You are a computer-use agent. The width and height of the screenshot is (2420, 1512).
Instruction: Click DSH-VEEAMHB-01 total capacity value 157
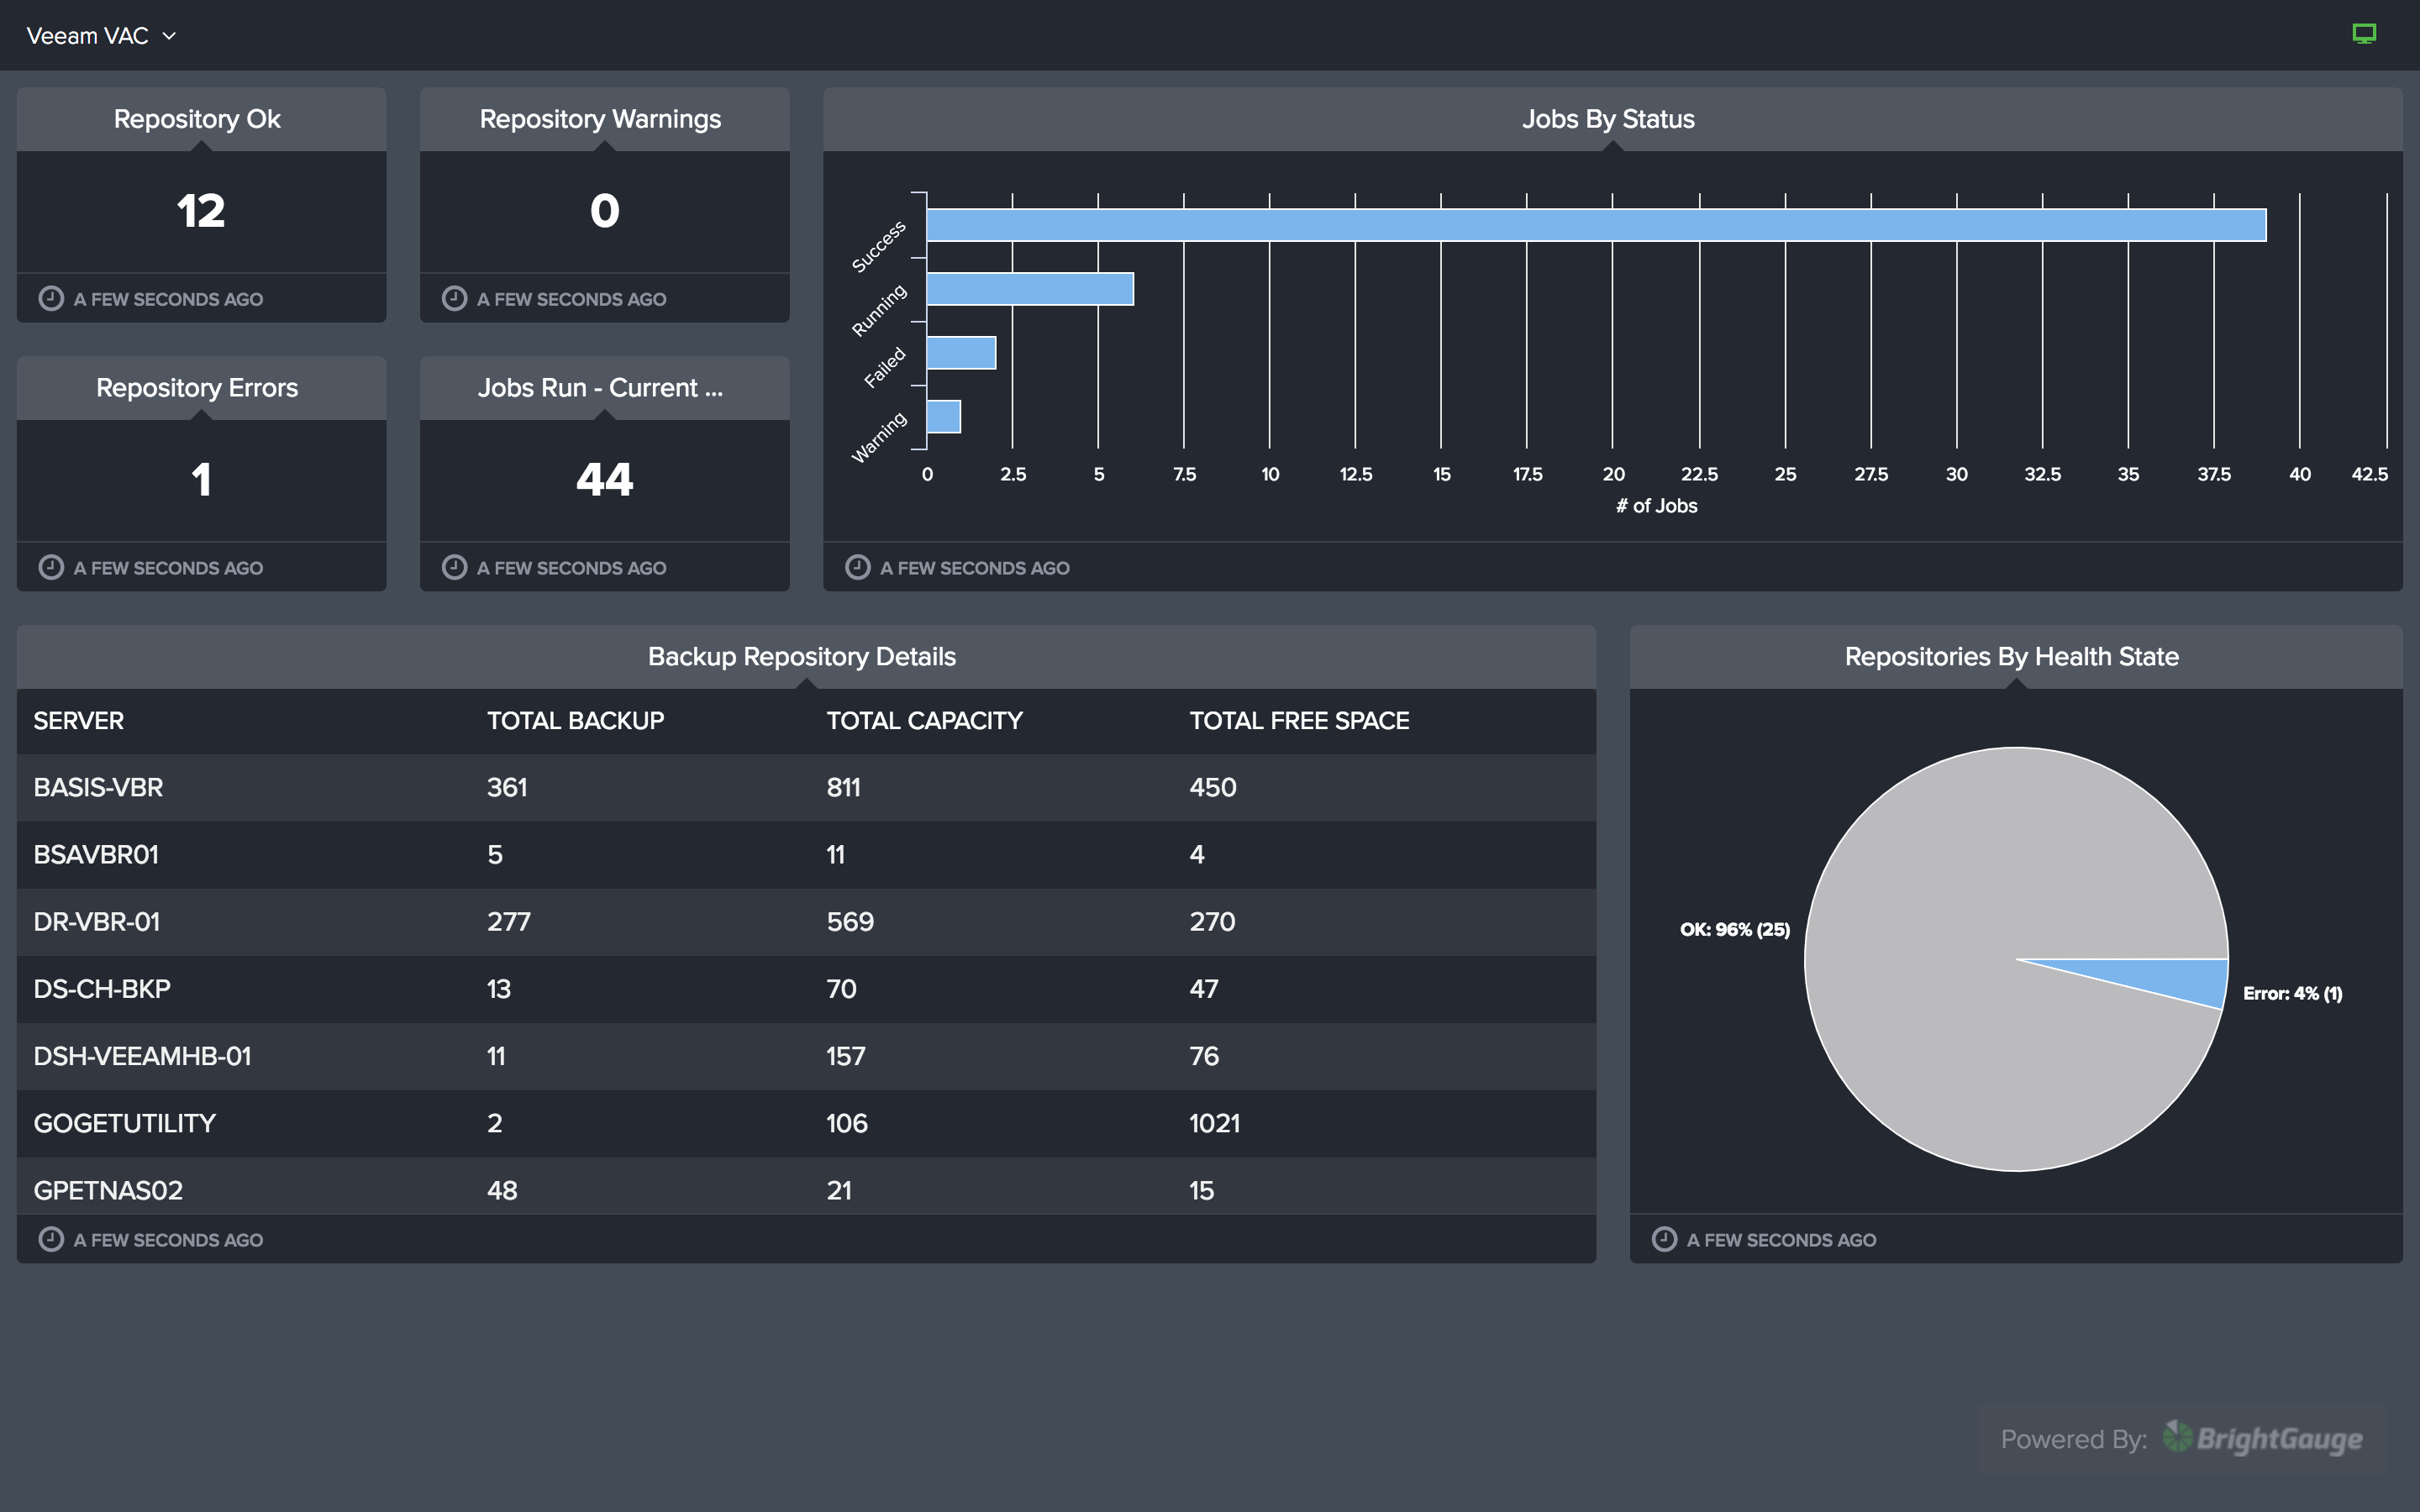pyautogui.click(x=845, y=1056)
